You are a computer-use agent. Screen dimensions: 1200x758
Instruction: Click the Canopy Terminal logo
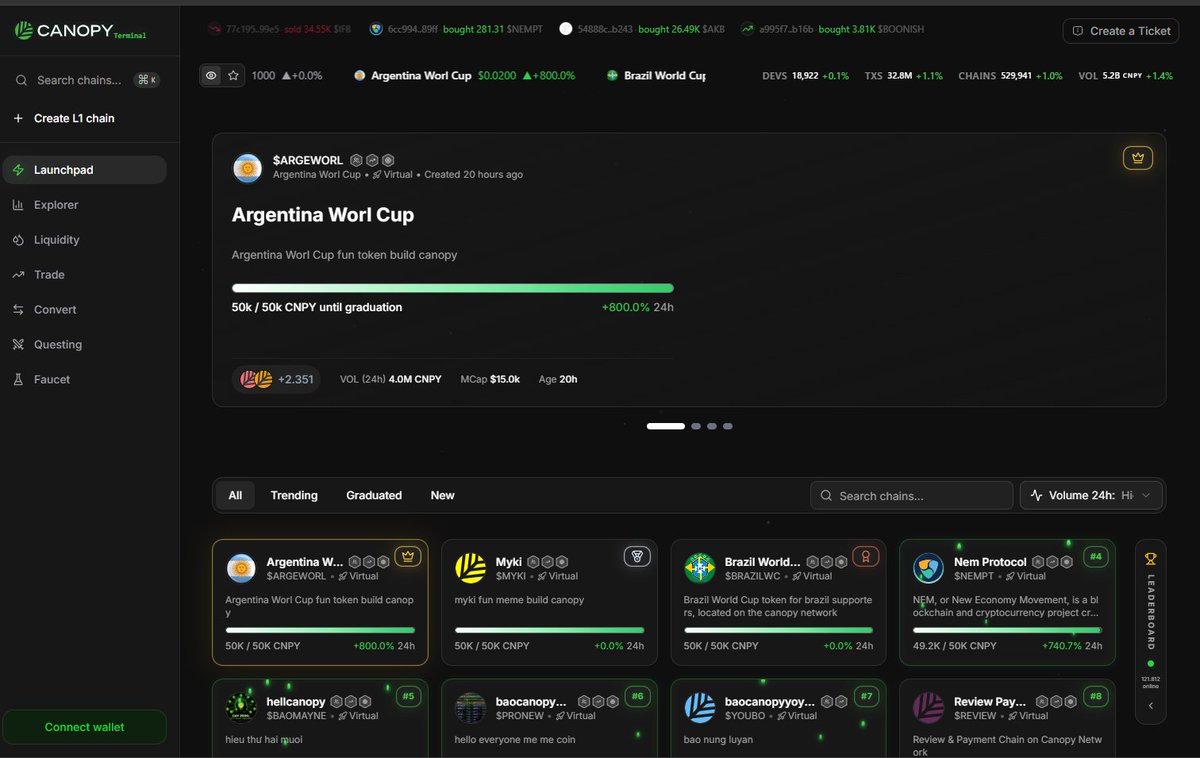tap(80, 31)
